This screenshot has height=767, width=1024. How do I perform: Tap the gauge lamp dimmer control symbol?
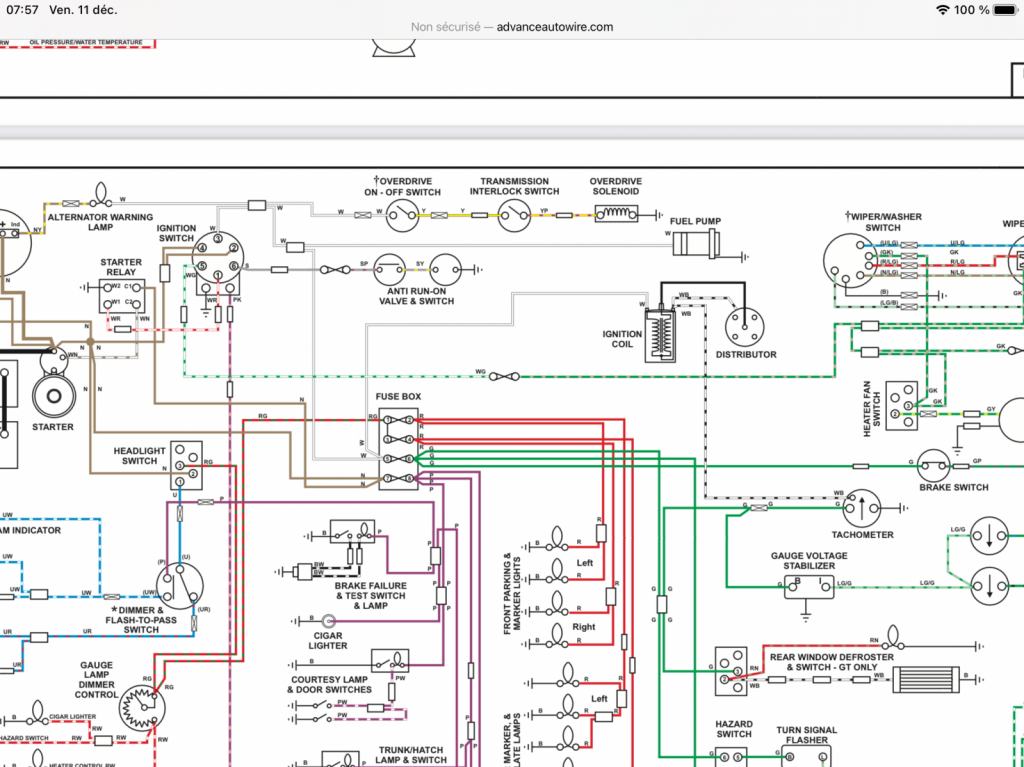[x=142, y=706]
